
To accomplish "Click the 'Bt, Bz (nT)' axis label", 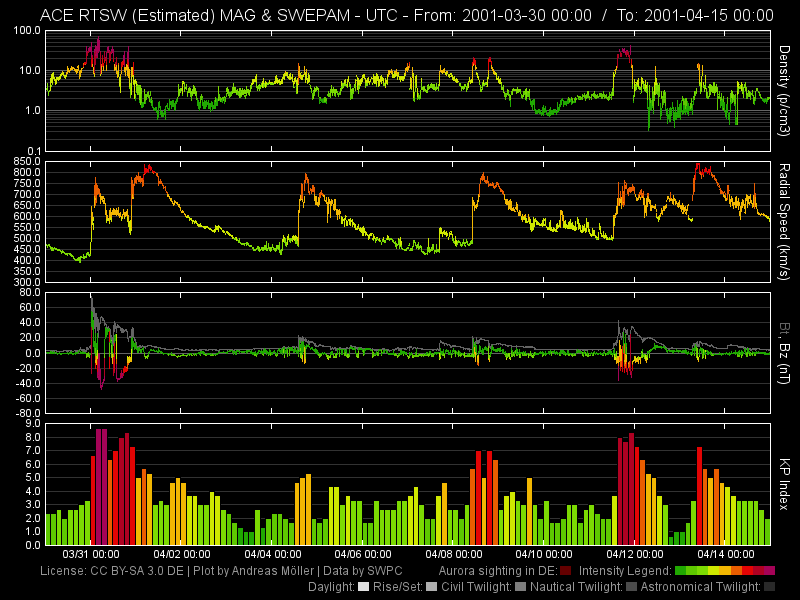I will pos(784,353).
